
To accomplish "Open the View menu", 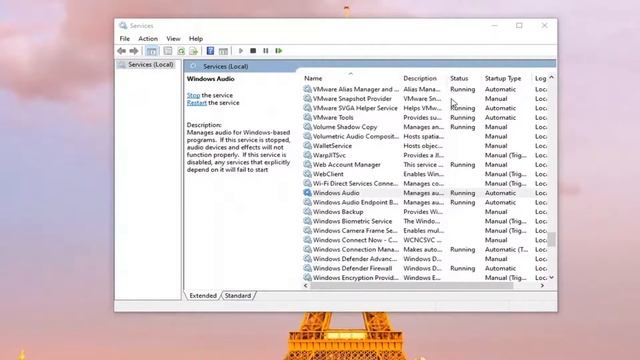I will (173, 39).
